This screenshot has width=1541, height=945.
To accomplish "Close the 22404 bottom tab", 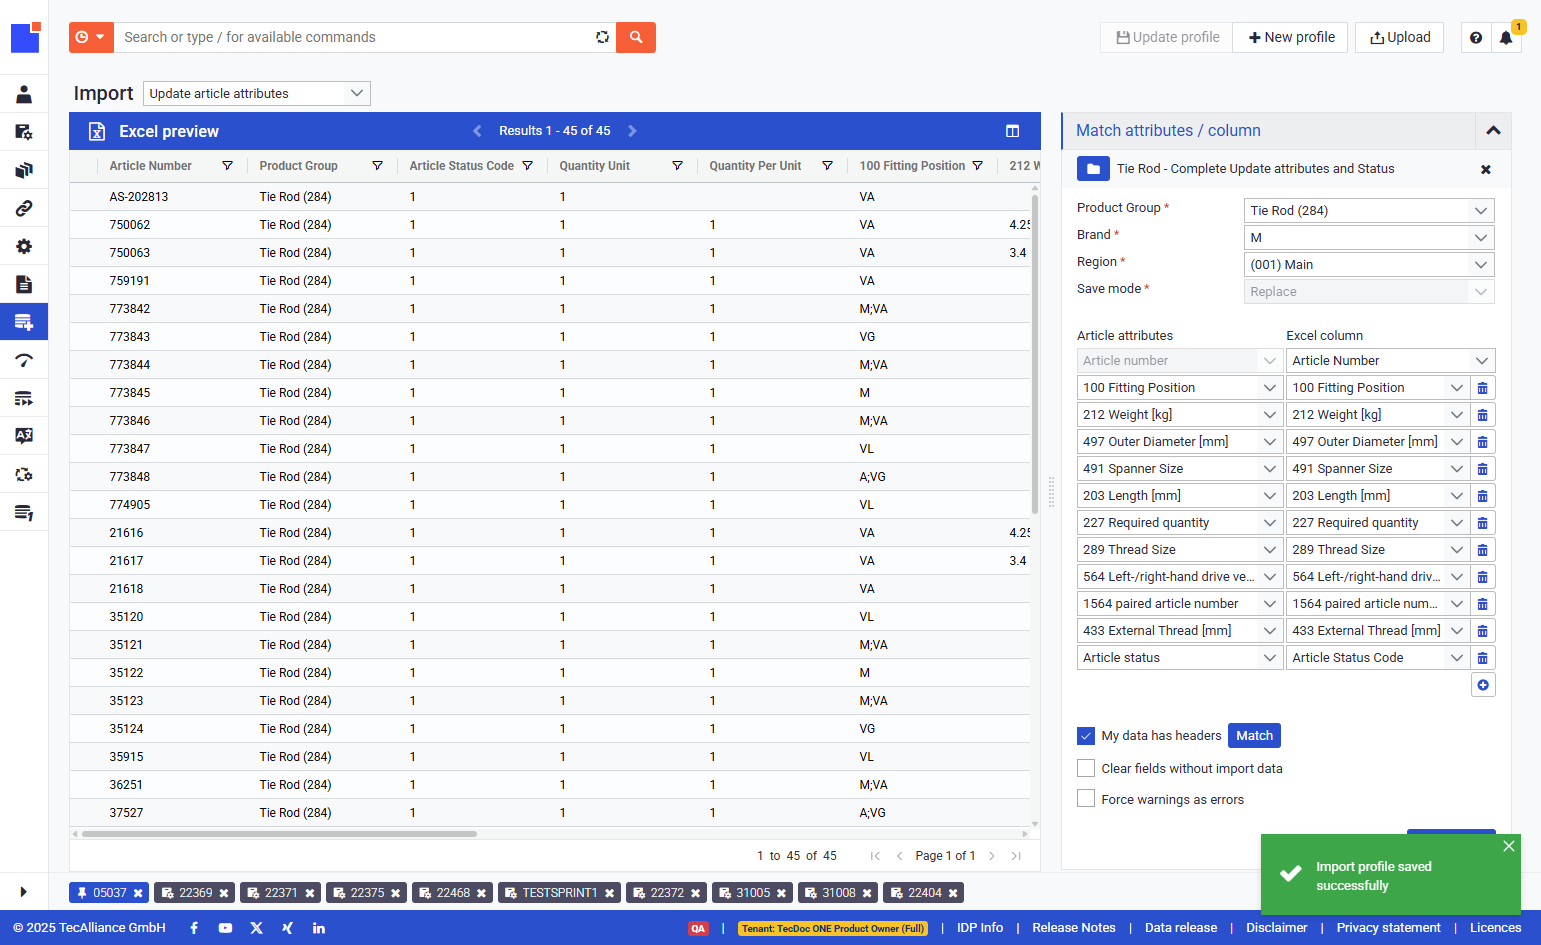I will pos(953,893).
